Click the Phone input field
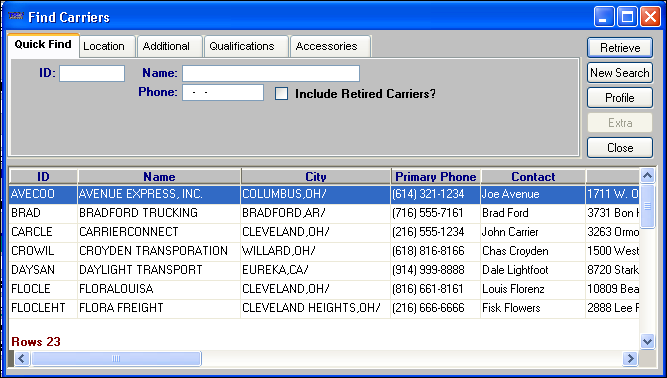 point(223,93)
